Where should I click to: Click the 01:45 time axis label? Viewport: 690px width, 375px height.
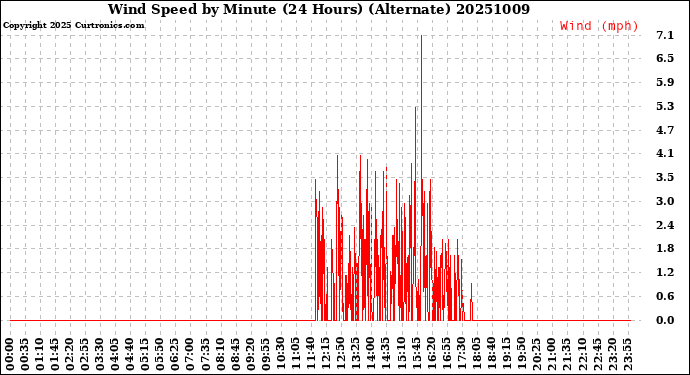tap(55, 355)
